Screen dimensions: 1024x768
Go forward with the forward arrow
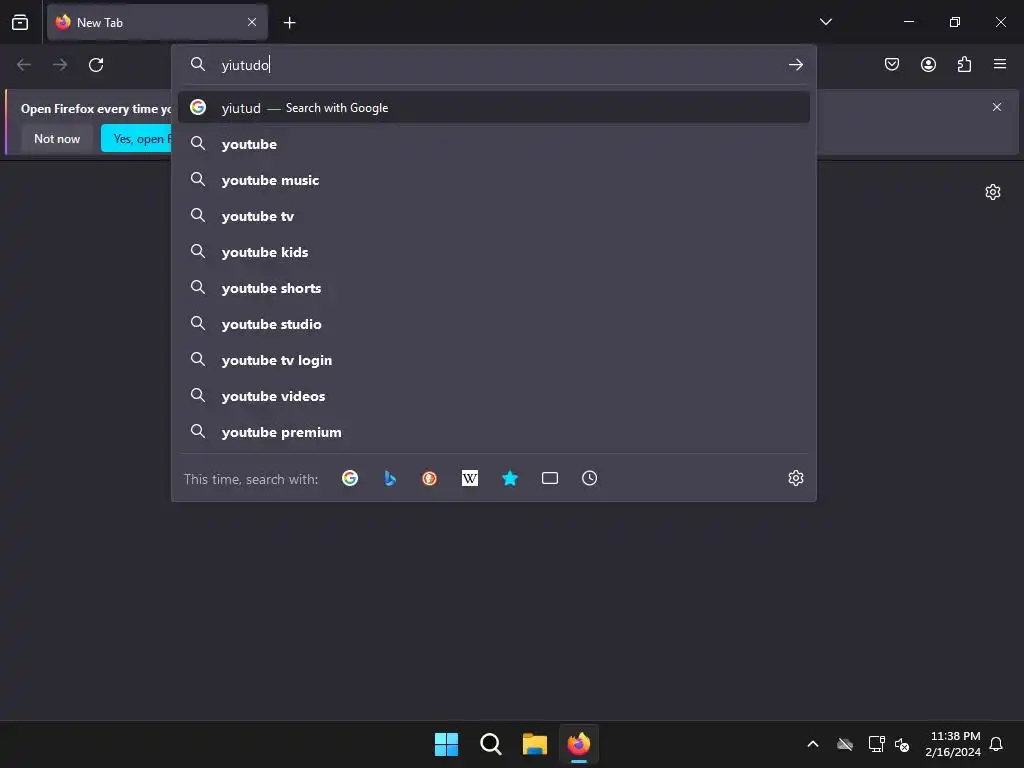tap(60, 65)
